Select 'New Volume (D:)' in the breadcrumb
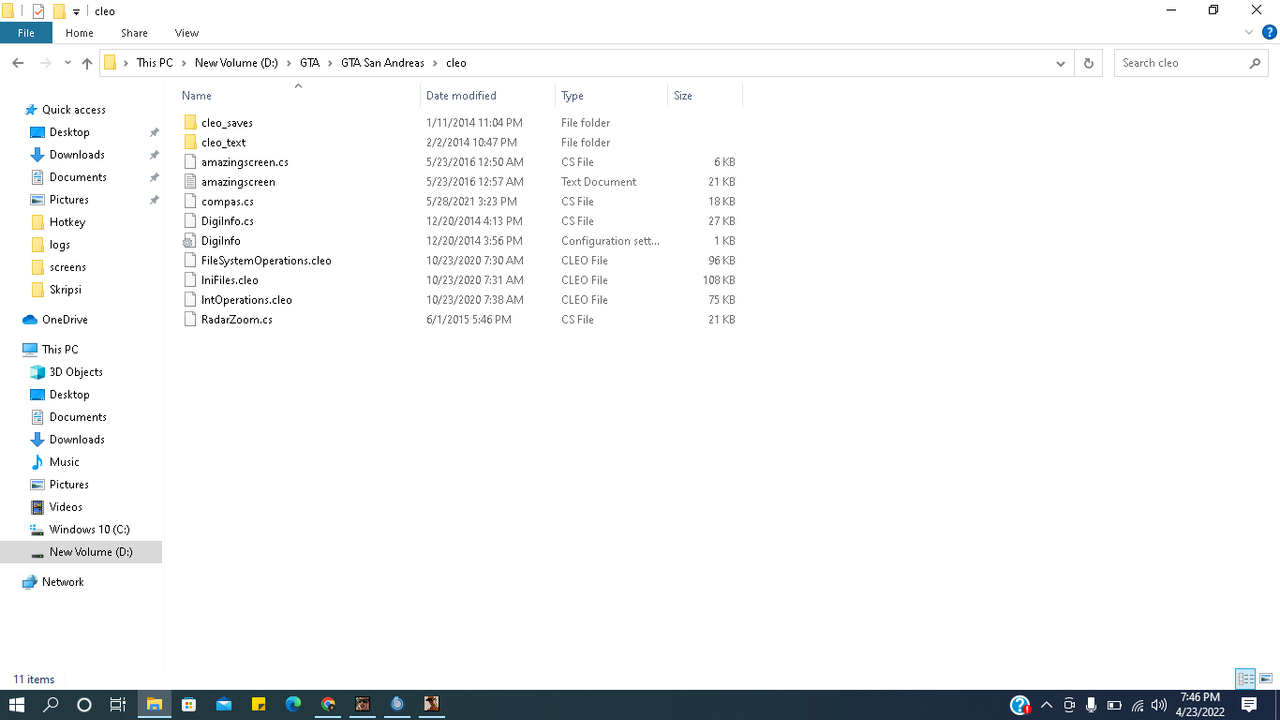The height and width of the screenshot is (720, 1280). [236, 63]
